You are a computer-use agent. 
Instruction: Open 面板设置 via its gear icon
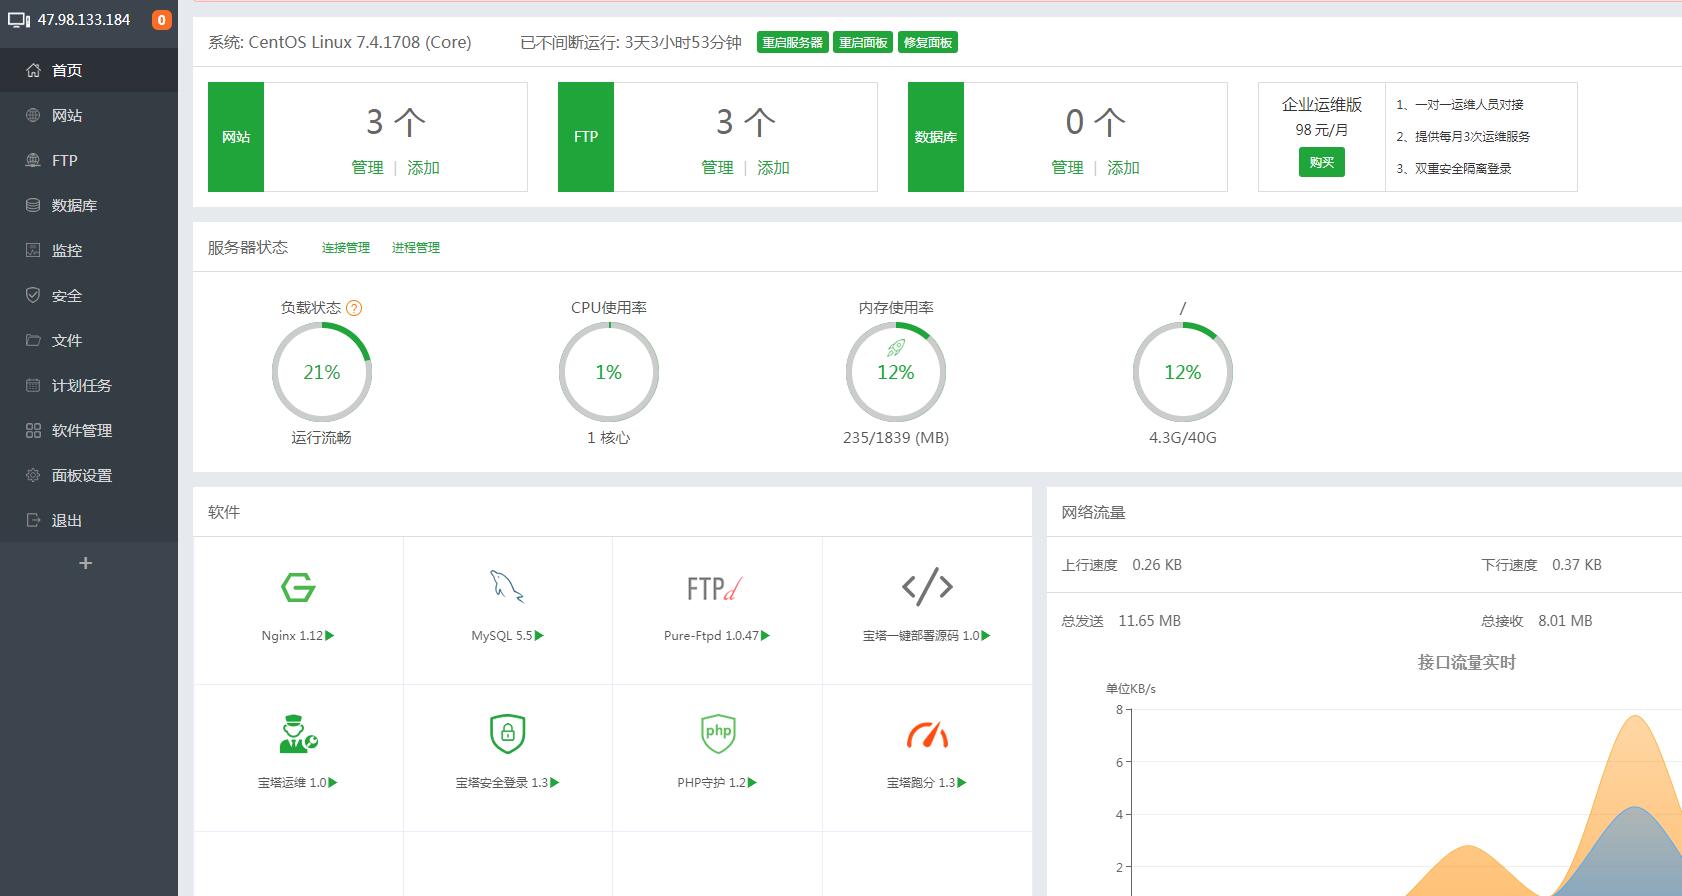click(33, 475)
